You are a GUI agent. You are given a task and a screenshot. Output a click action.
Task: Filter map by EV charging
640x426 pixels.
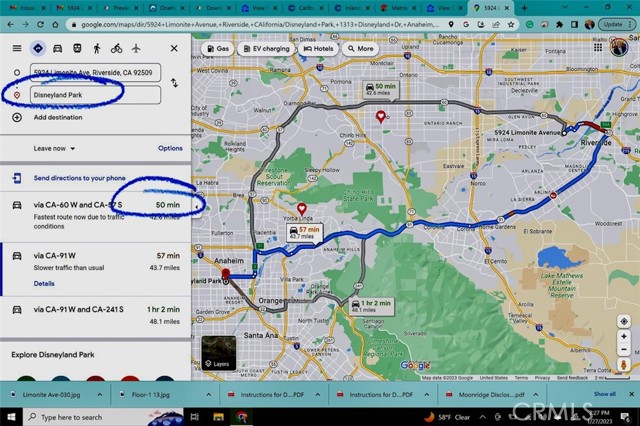pos(266,49)
